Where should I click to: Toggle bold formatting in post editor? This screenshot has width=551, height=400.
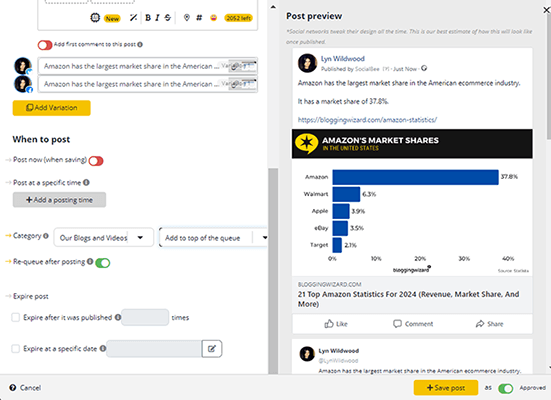148,18
